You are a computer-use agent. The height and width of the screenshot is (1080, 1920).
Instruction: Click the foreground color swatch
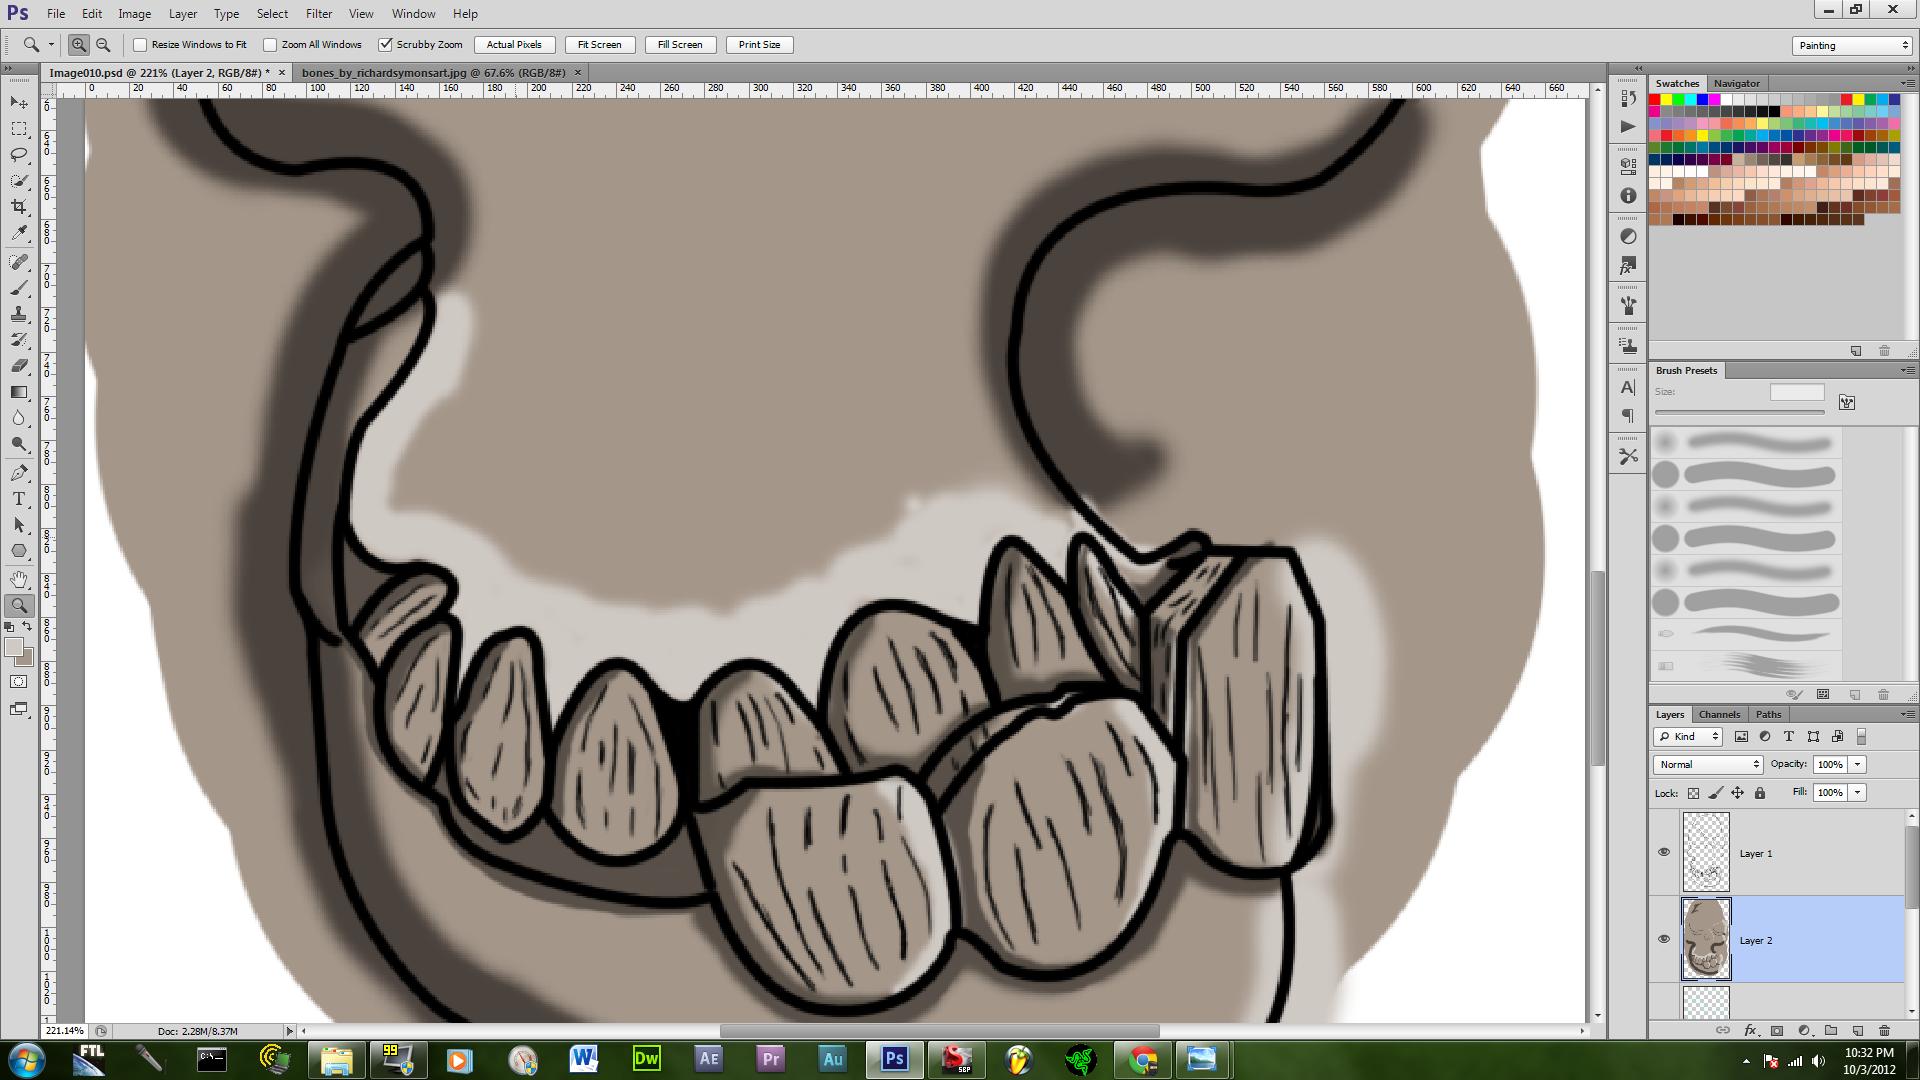[x=13, y=648]
